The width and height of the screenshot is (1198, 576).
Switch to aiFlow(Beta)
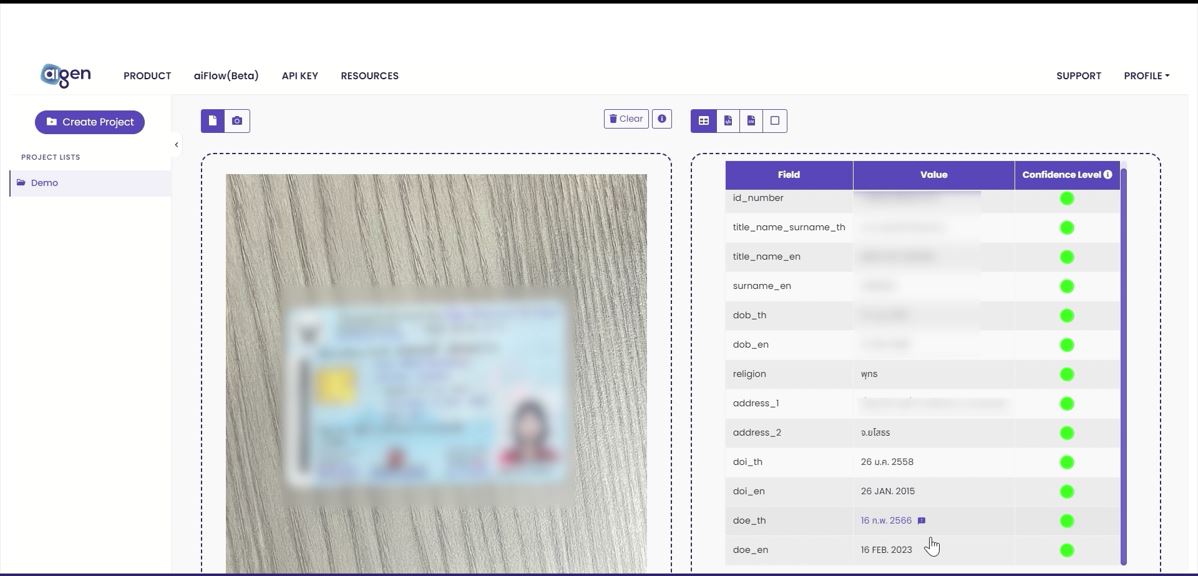tap(226, 75)
